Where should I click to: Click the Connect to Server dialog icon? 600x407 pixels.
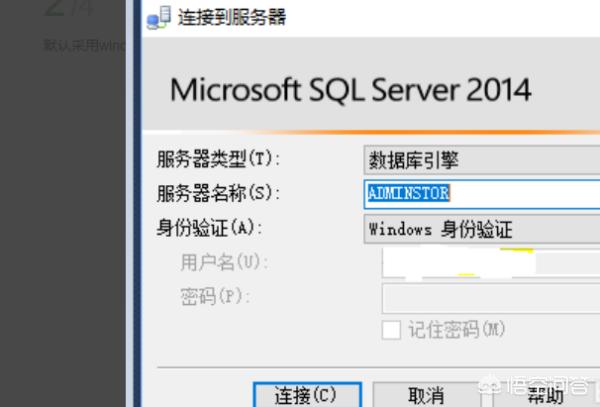tap(159, 17)
